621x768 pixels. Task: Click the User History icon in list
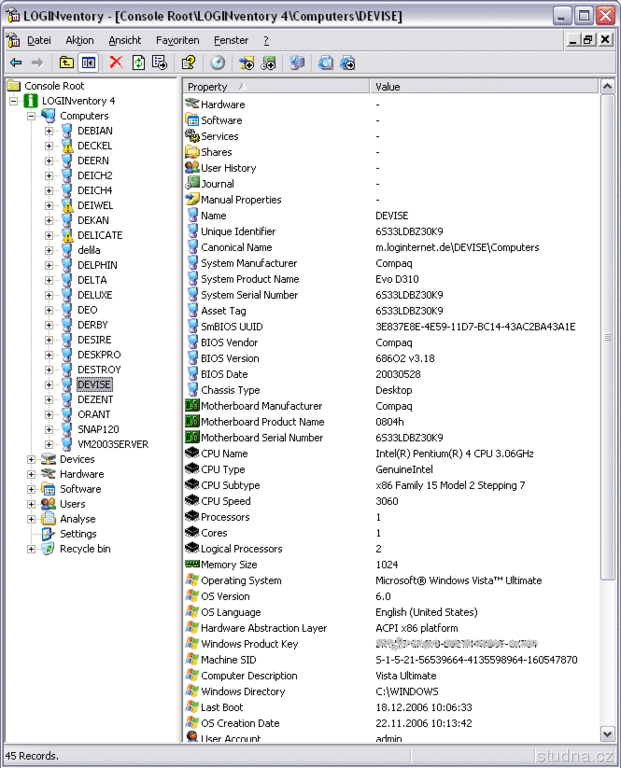192,168
